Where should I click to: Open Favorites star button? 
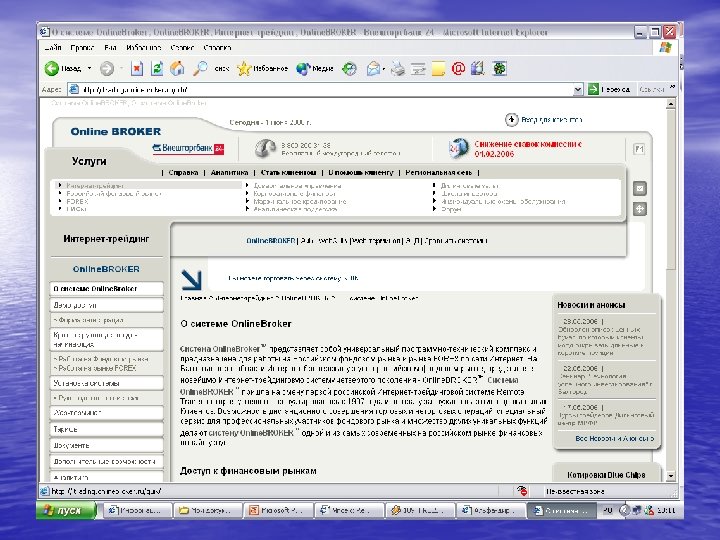coord(262,69)
